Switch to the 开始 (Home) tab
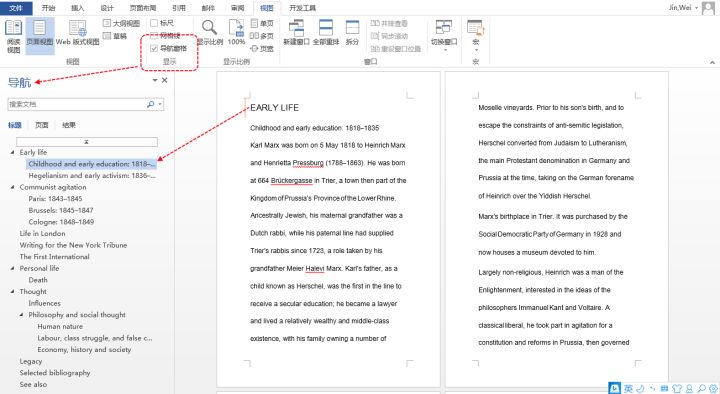The height and width of the screenshot is (394, 720). click(48, 8)
